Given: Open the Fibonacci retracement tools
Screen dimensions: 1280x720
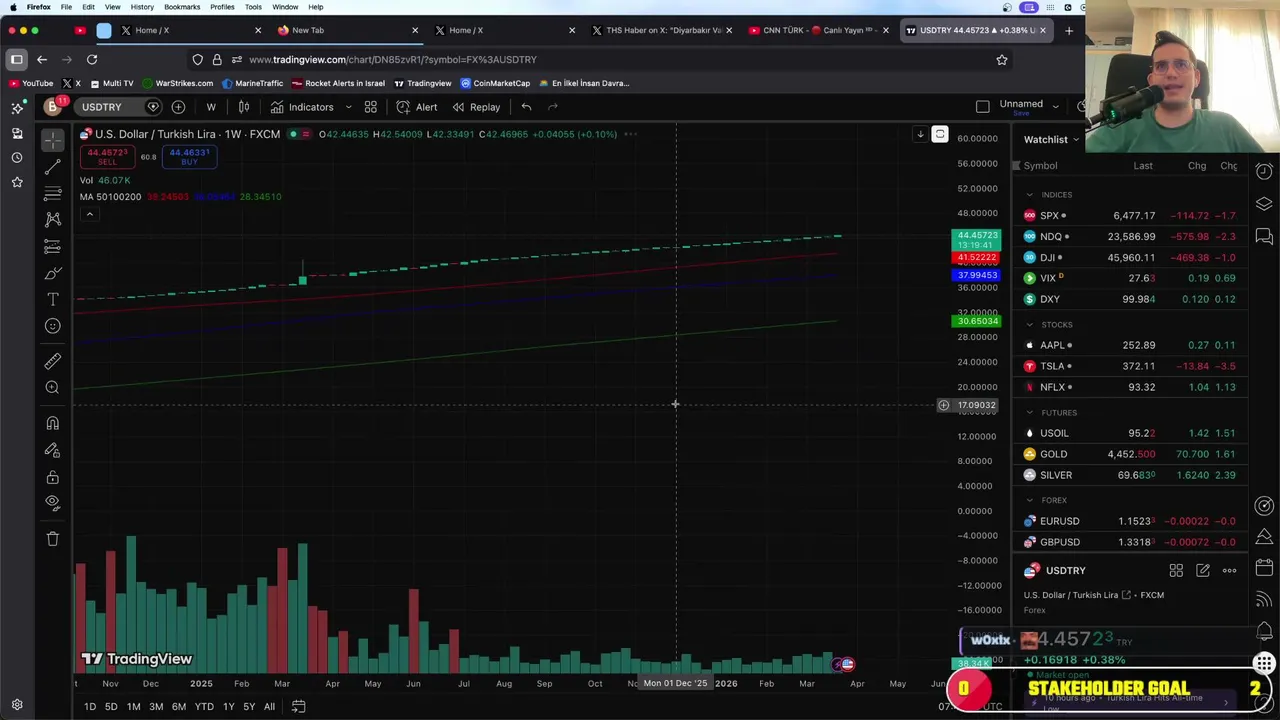Looking at the screenshot, I should [53, 193].
